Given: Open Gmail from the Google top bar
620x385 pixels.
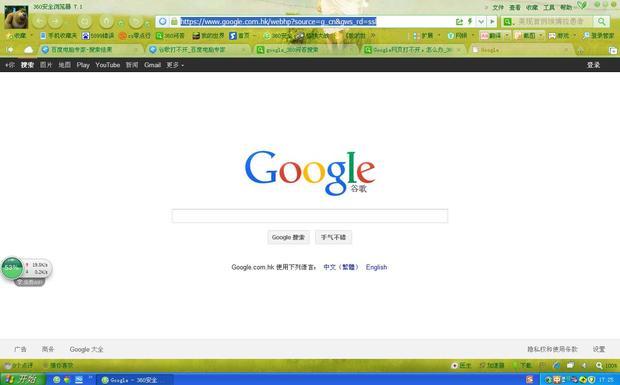Looking at the screenshot, I should pos(152,65).
